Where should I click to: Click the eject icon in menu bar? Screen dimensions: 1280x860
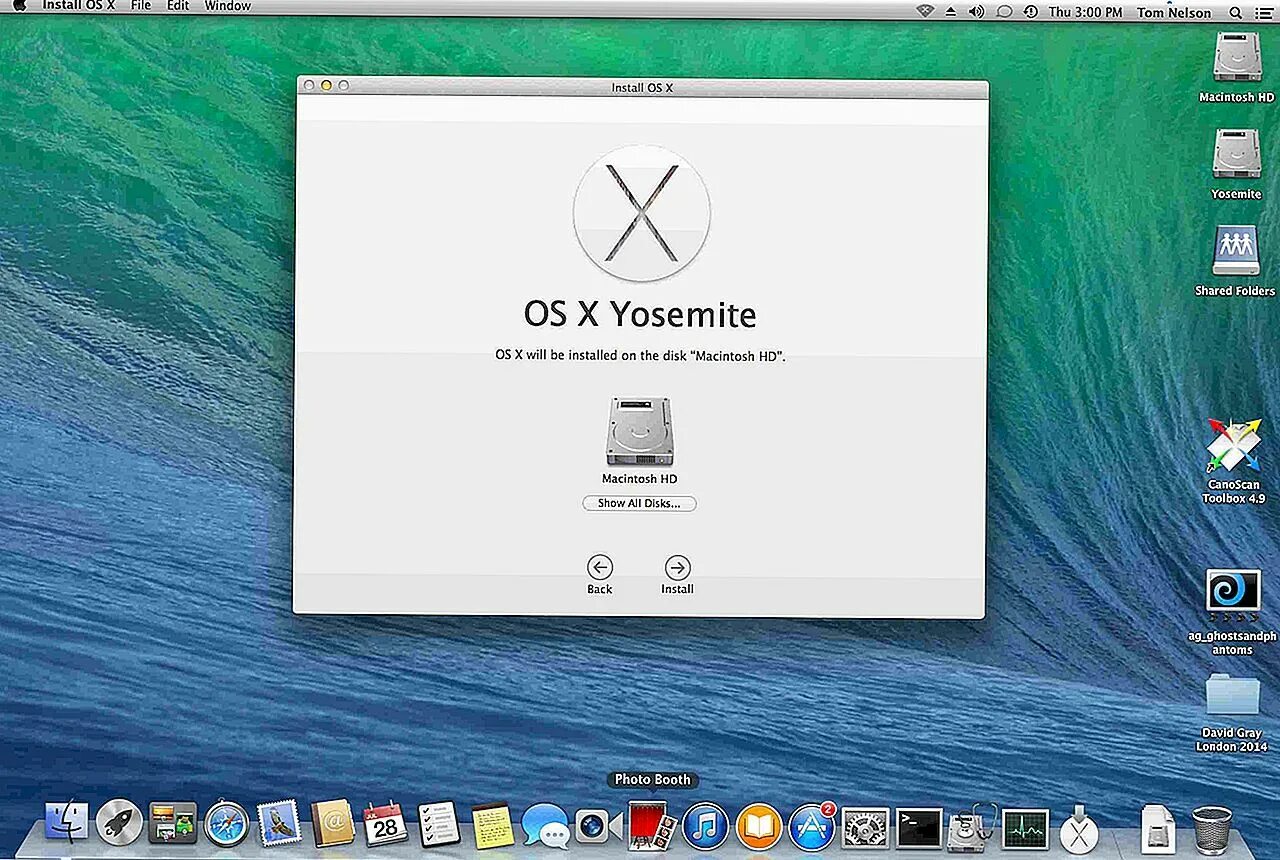click(x=951, y=12)
